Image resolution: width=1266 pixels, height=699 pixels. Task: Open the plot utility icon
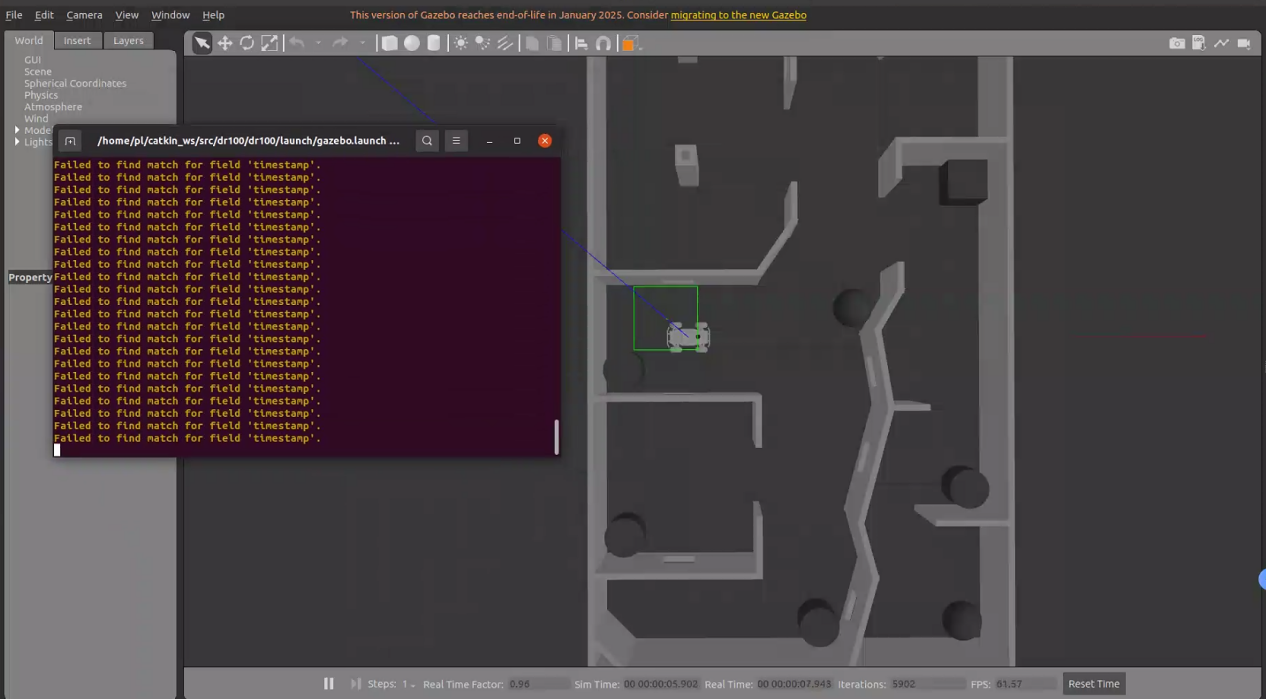point(1222,43)
